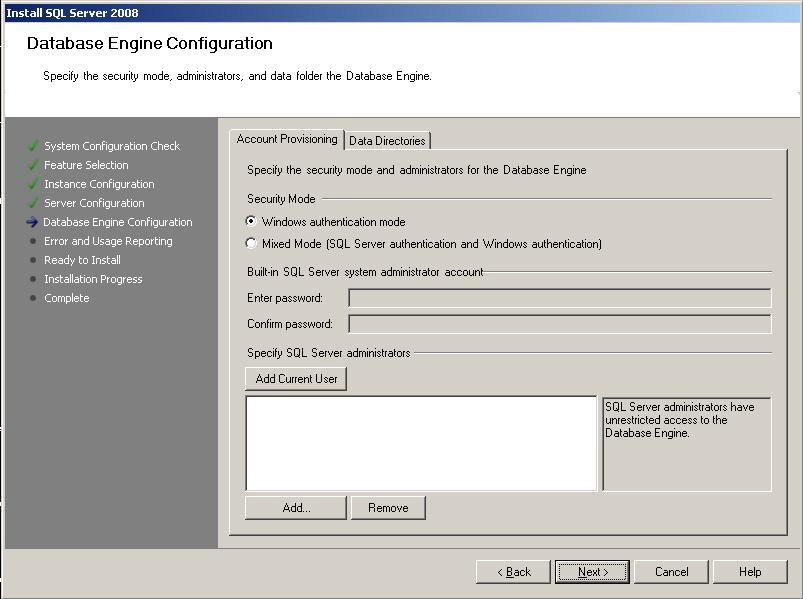Image resolution: width=803 pixels, height=599 pixels.
Task: Select the Error and Usage Reporting step
Action: (x=108, y=241)
